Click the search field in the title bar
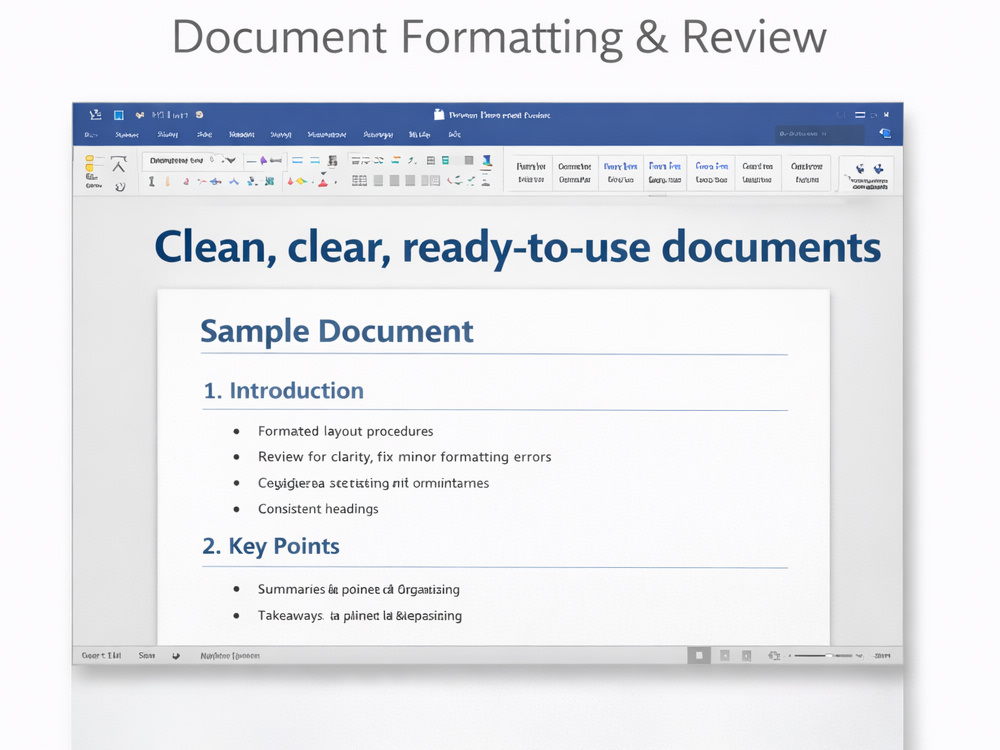This screenshot has width=1000, height=750. [820, 134]
